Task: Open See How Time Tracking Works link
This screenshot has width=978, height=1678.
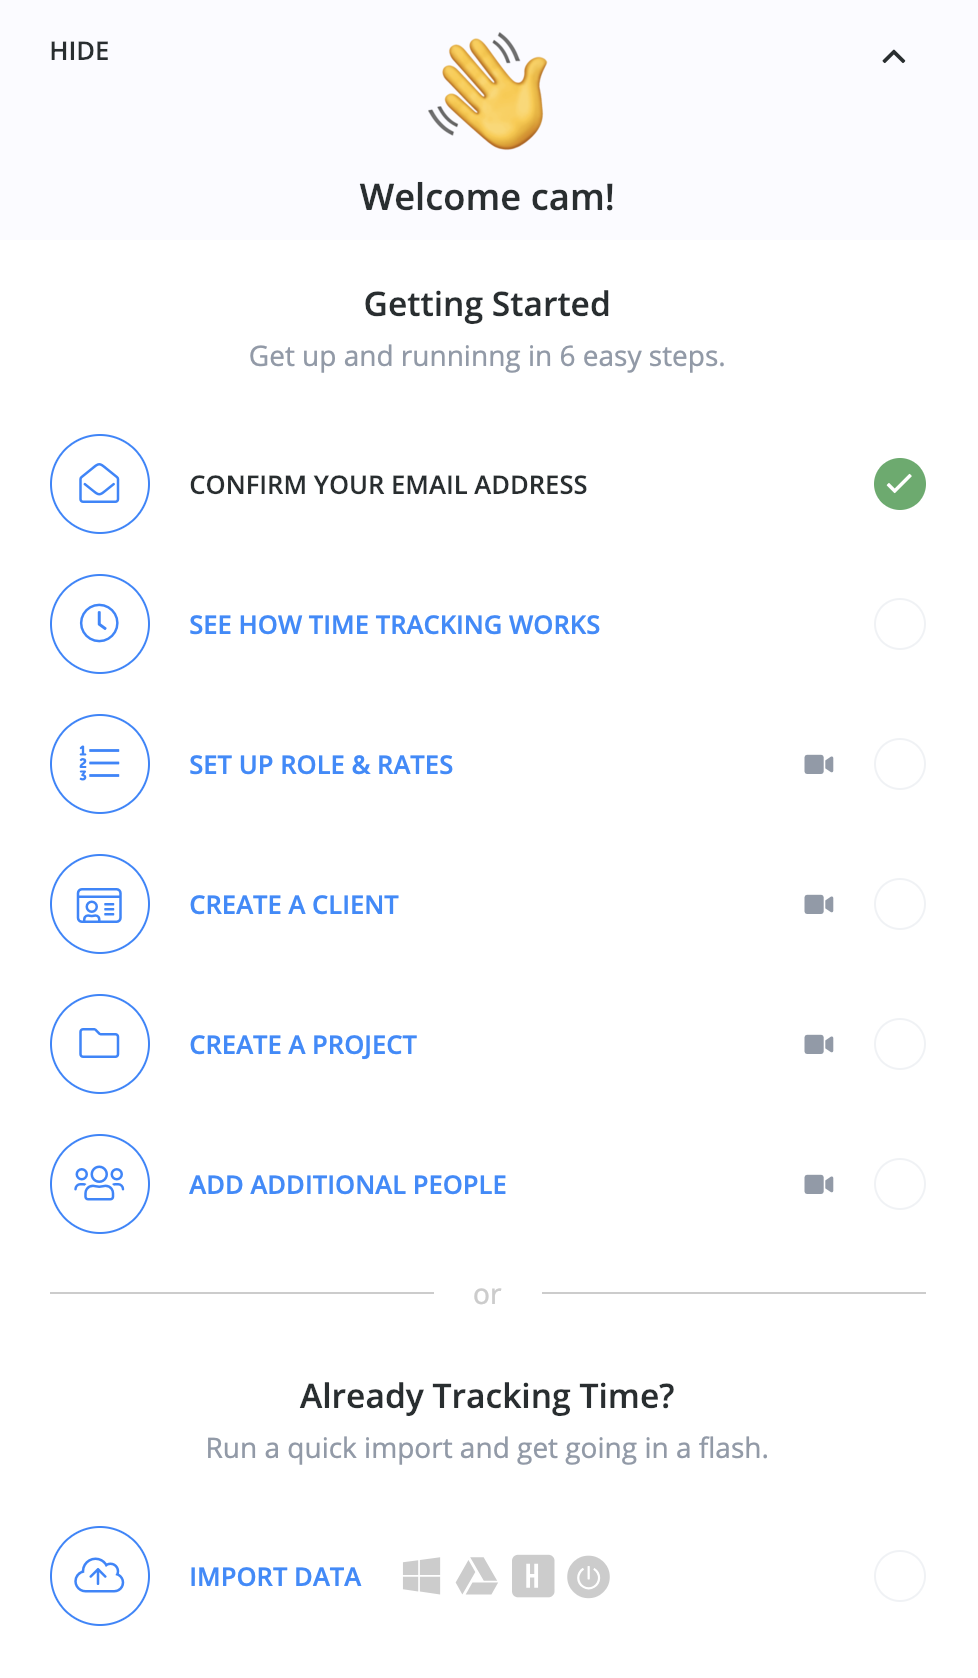Action: pyautogui.click(x=395, y=625)
